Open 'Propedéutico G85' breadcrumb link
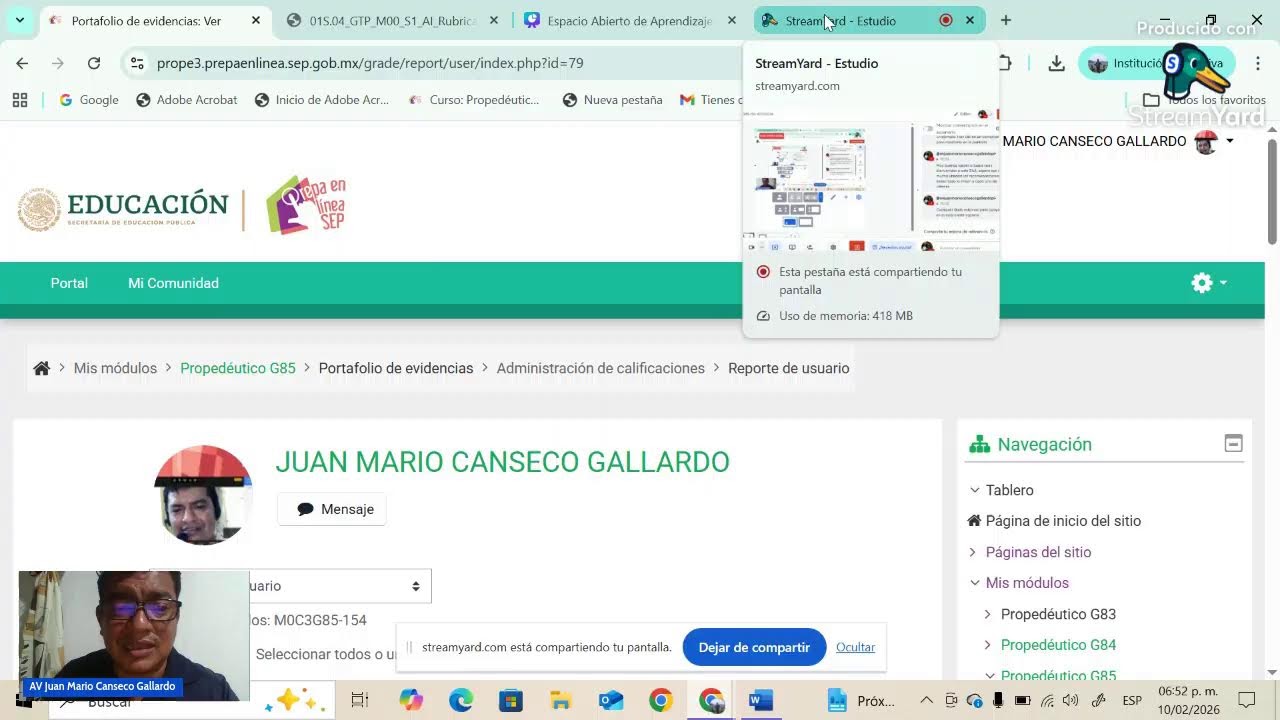The height and width of the screenshot is (720, 1280). (x=238, y=368)
